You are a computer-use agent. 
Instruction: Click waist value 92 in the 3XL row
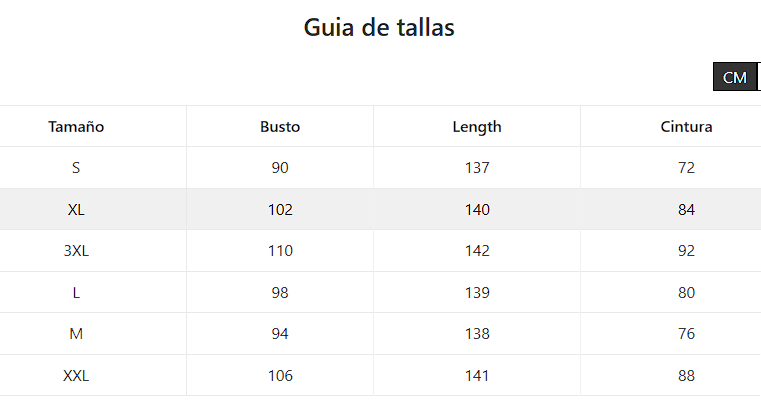(x=686, y=251)
